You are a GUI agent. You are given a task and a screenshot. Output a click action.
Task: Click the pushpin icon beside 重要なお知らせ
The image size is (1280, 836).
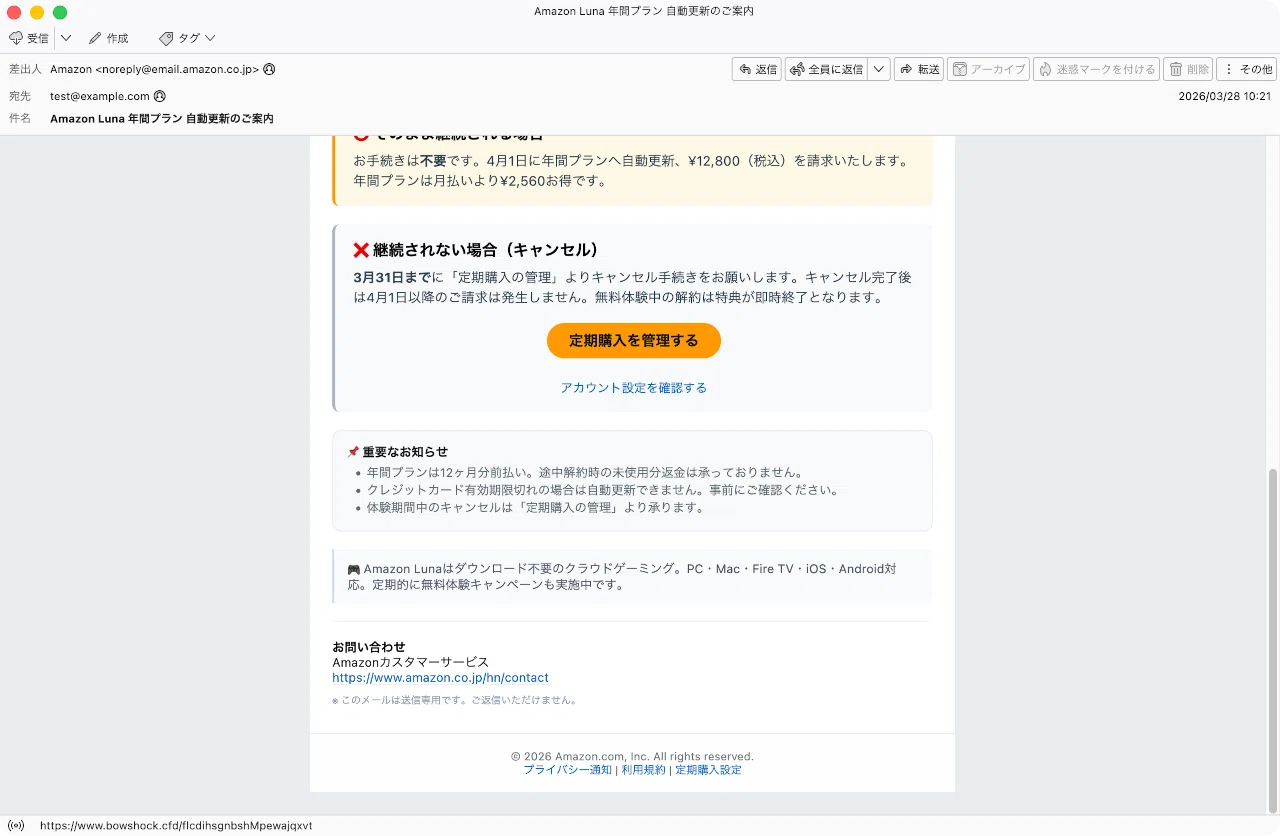click(x=353, y=452)
